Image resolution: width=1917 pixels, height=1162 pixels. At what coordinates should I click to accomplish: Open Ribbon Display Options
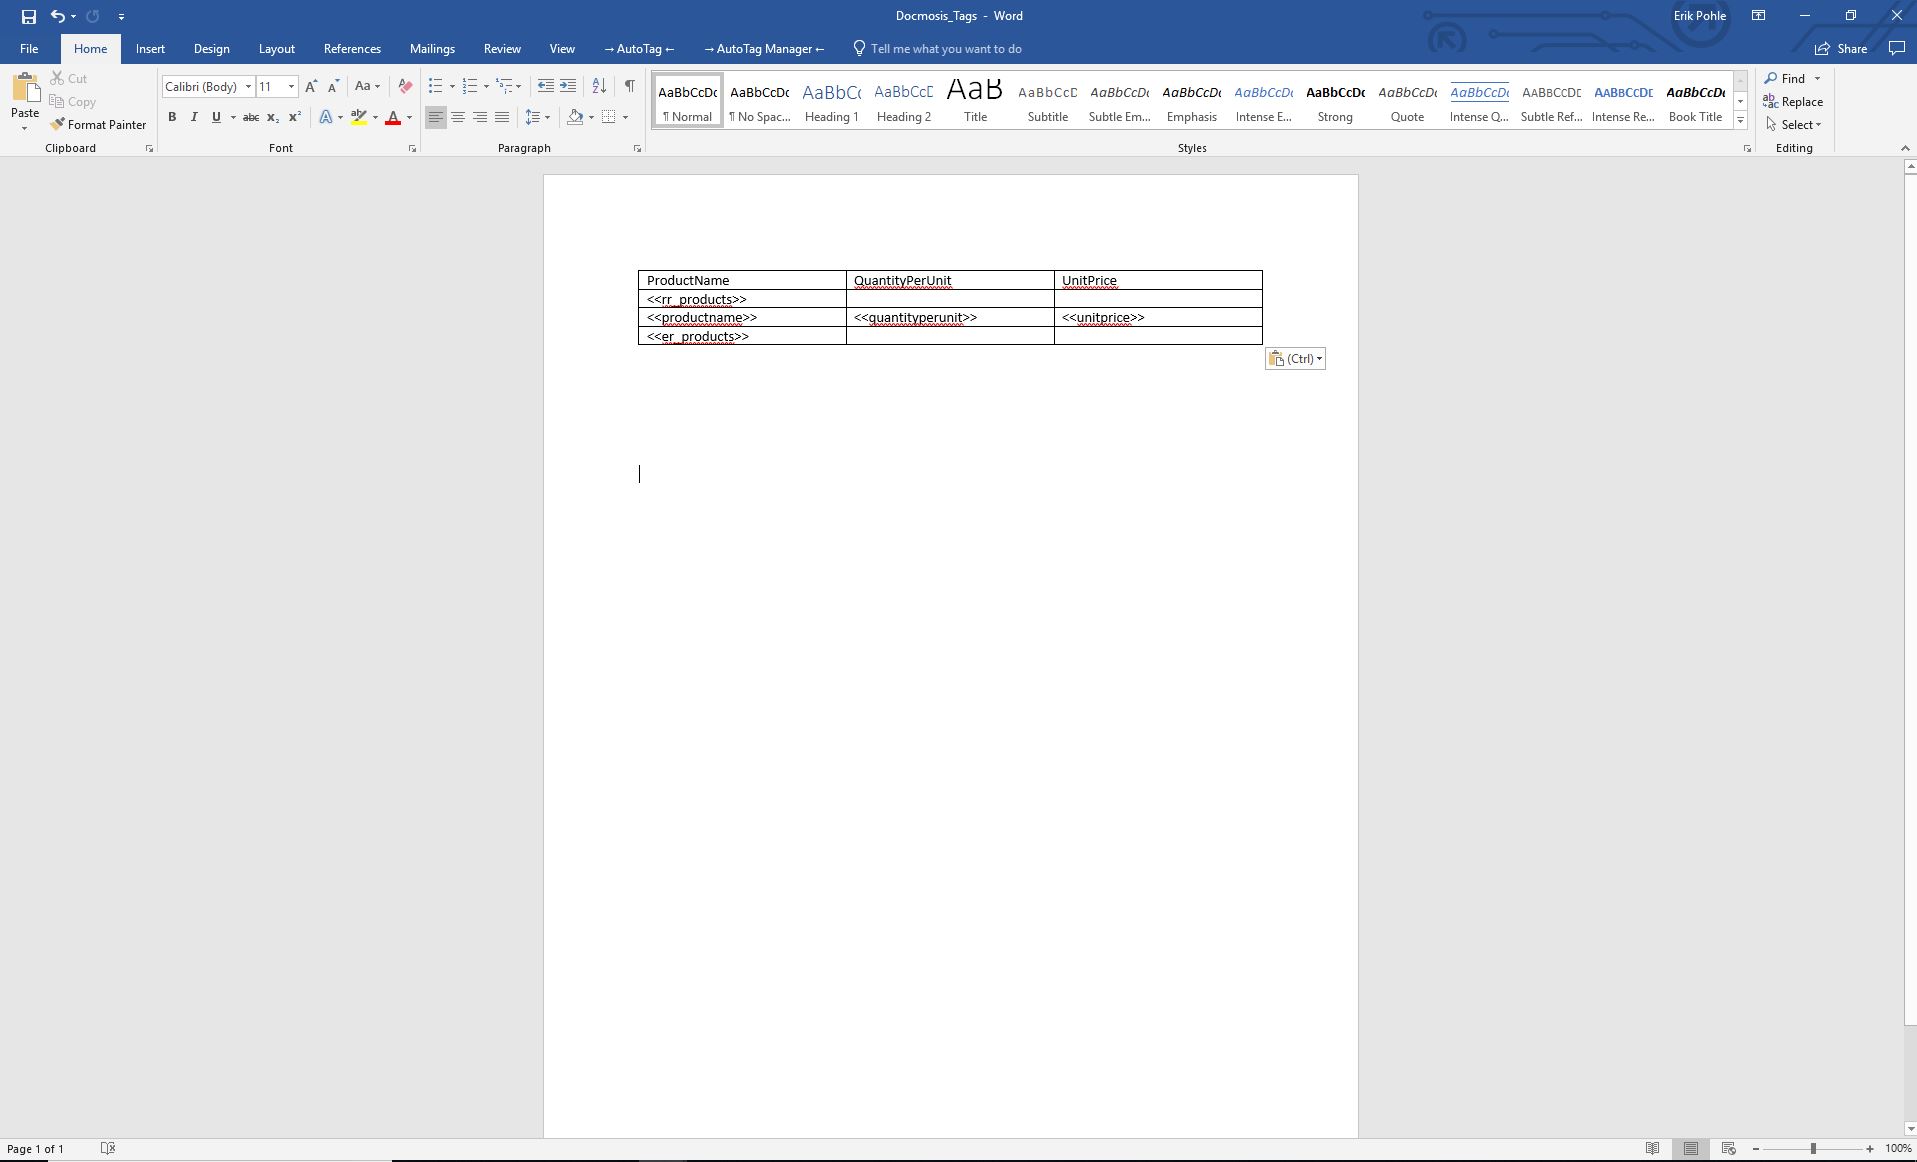click(x=1758, y=16)
